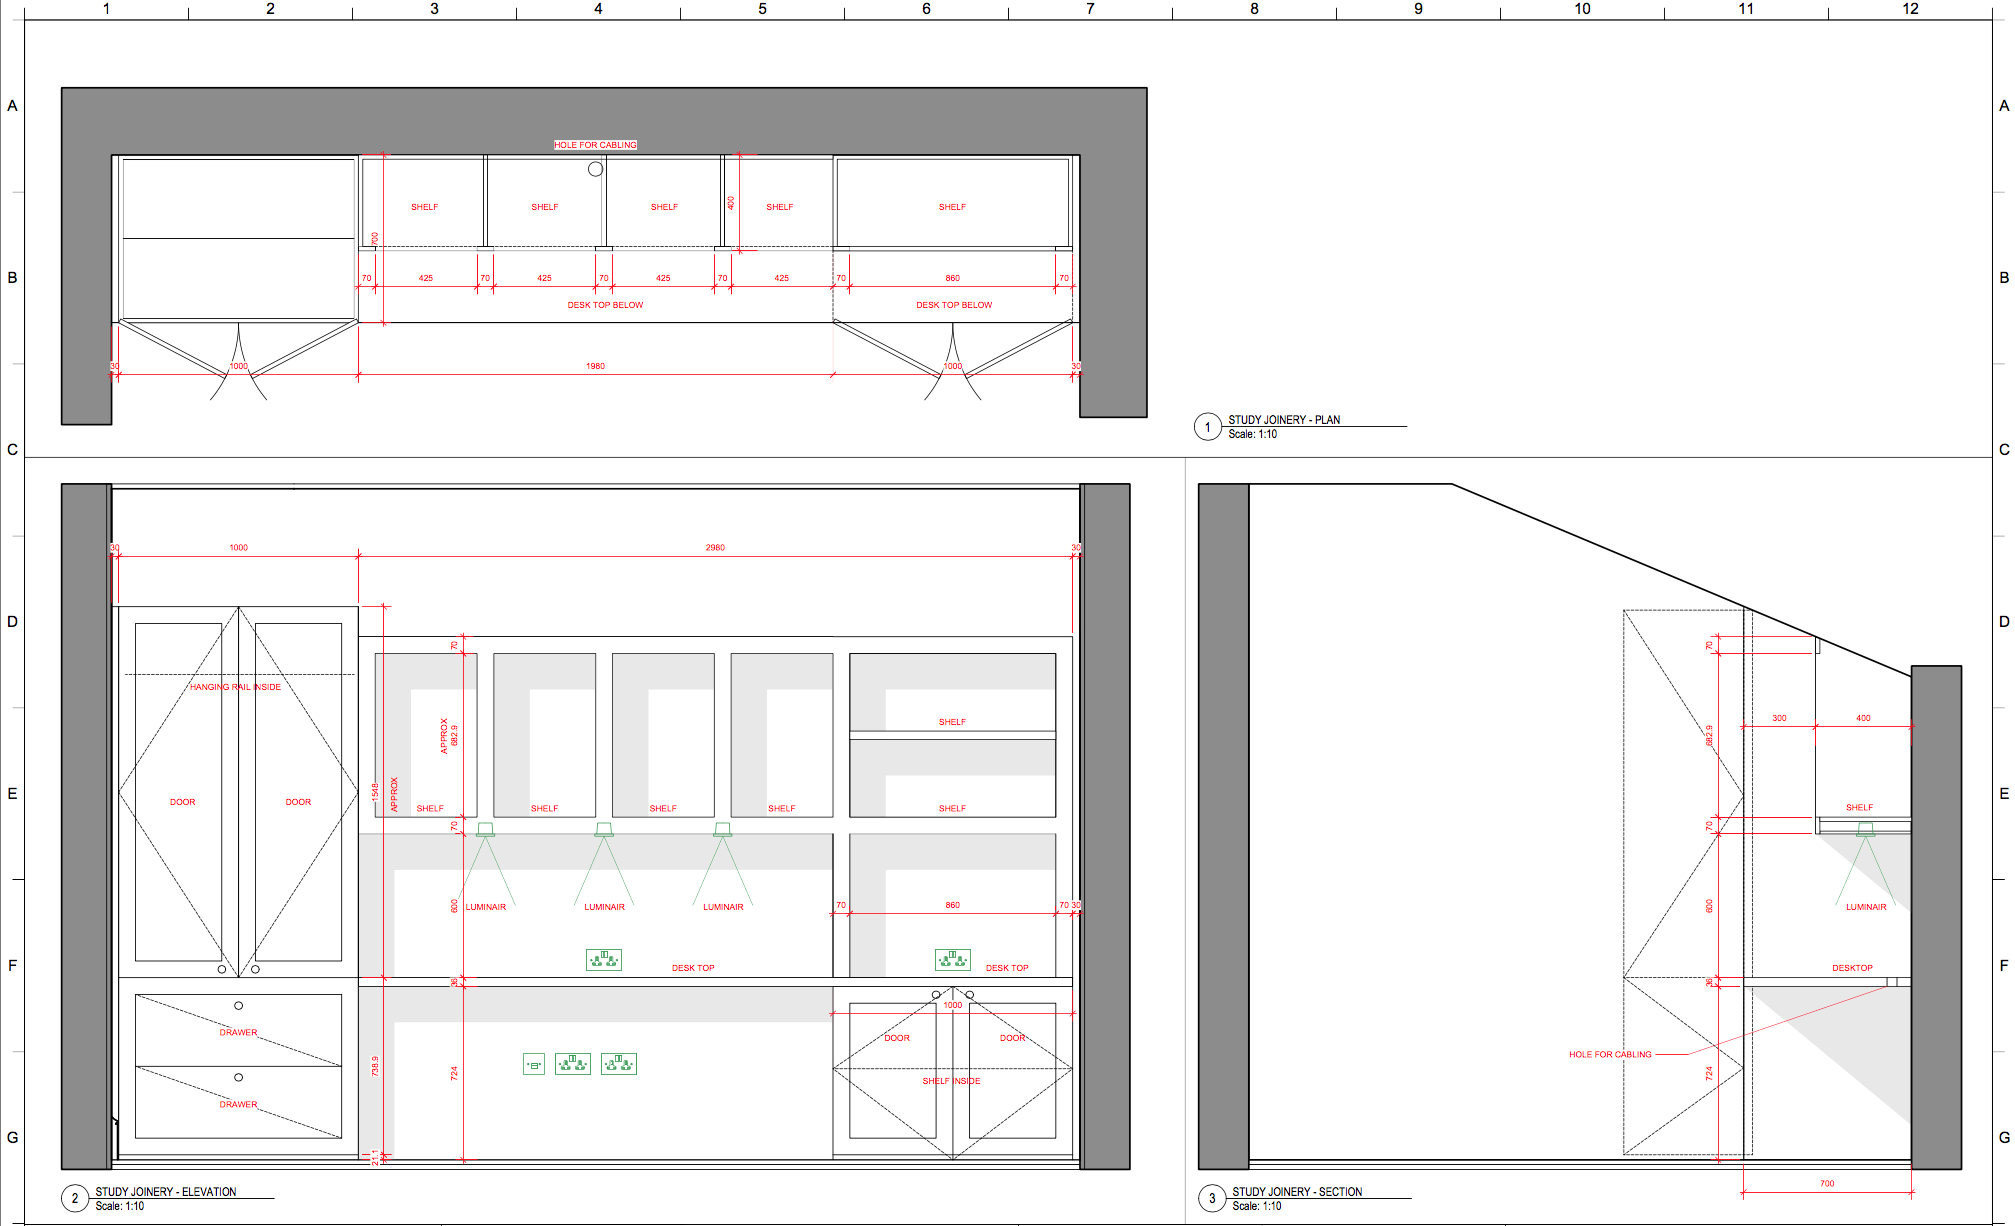Select the SHELF label in the section view
2015x1226 pixels.
click(1859, 807)
